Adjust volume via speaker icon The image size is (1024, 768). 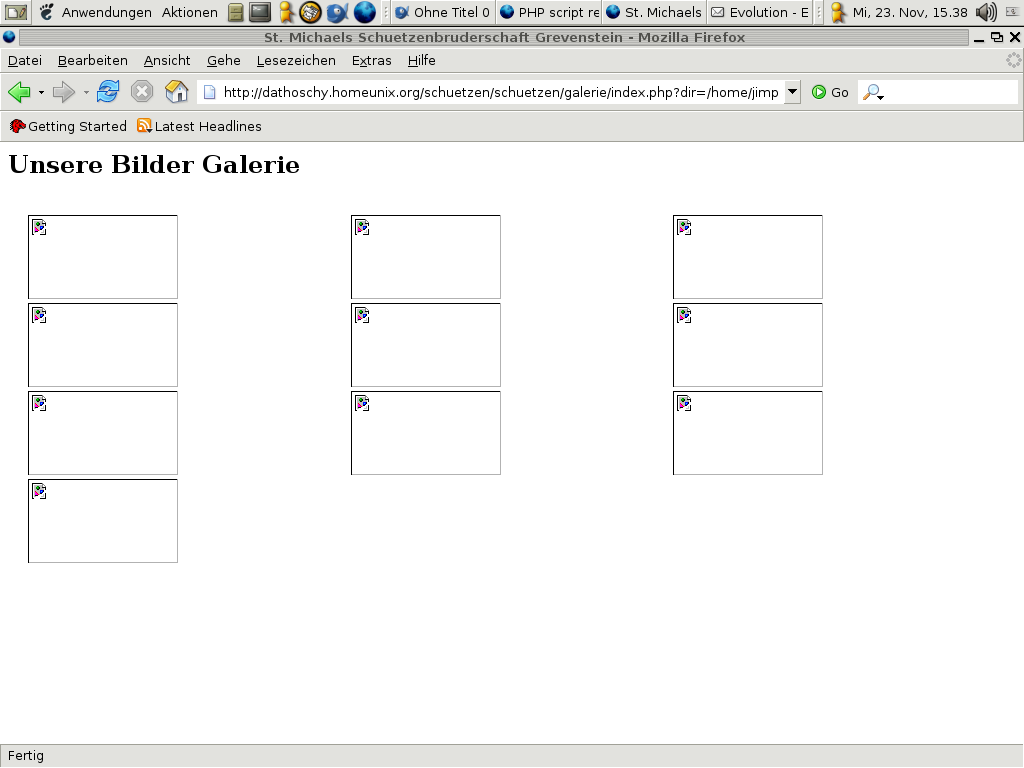pos(986,12)
